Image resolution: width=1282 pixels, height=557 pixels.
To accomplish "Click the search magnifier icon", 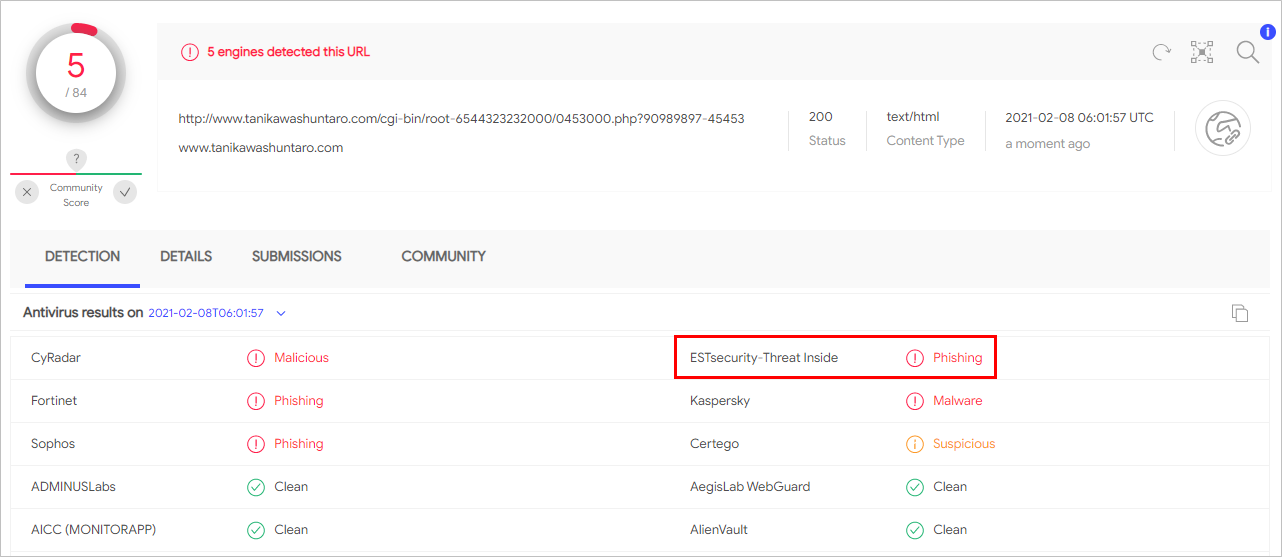I will [1247, 52].
